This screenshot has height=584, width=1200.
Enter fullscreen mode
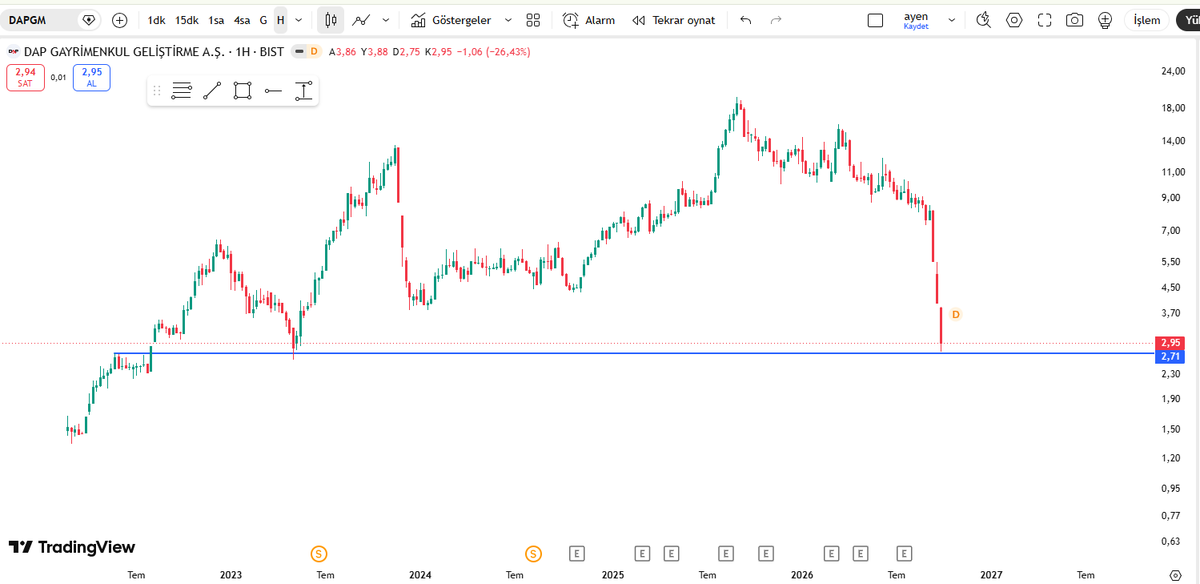pos(1045,20)
